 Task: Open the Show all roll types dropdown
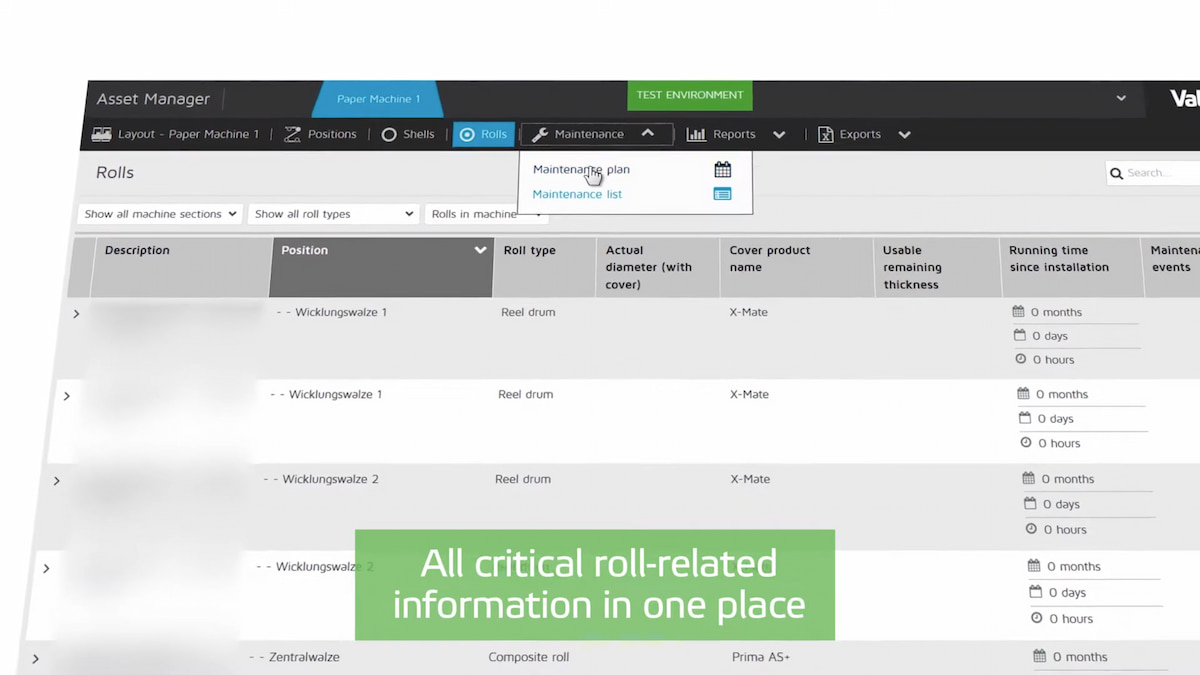coord(333,214)
